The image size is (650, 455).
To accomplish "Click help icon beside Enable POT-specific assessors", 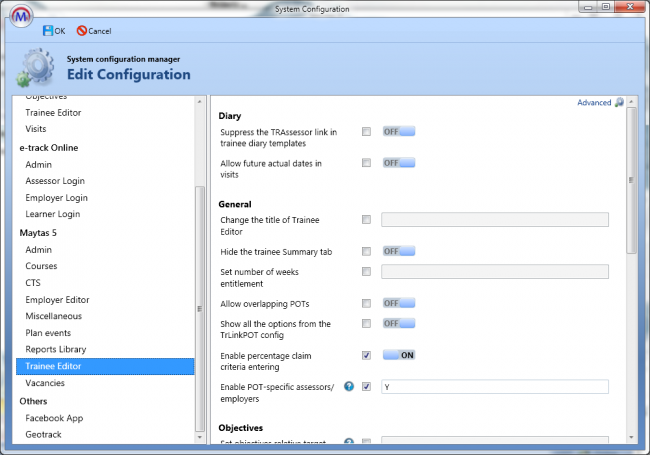I will click(x=349, y=386).
